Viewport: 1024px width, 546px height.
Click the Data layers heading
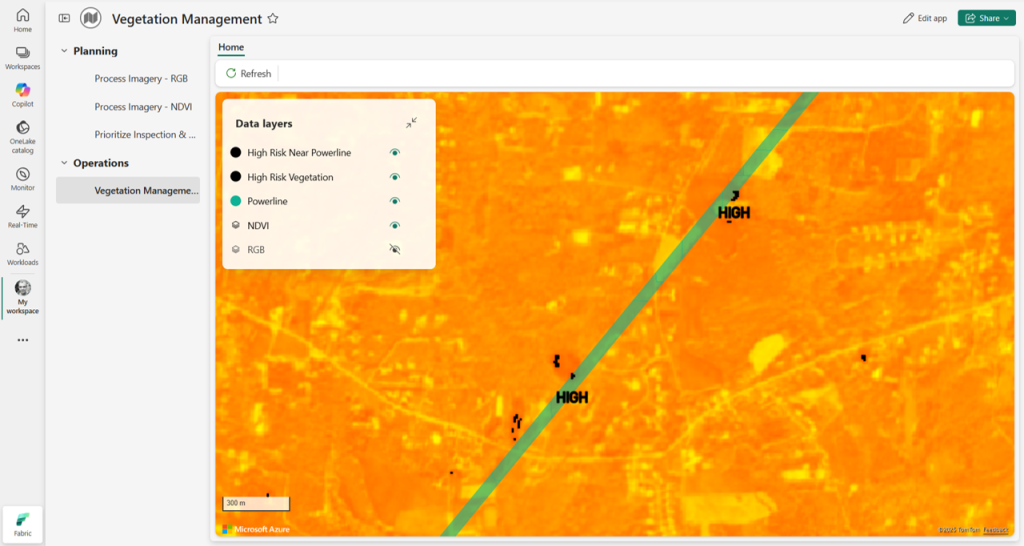pyautogui.click(x=264, y=123)
